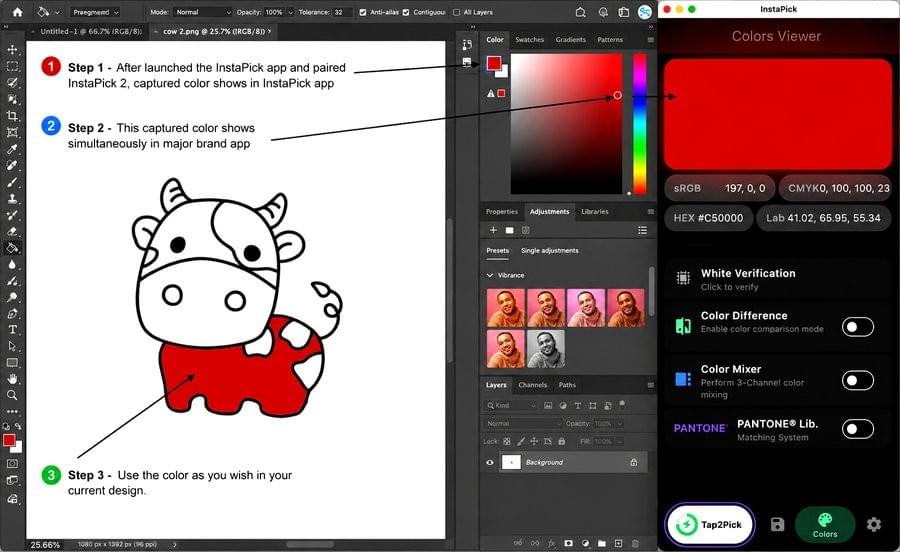Click White Verification to verify
This screenshot has width=900, height=552.
pos(778,279)
